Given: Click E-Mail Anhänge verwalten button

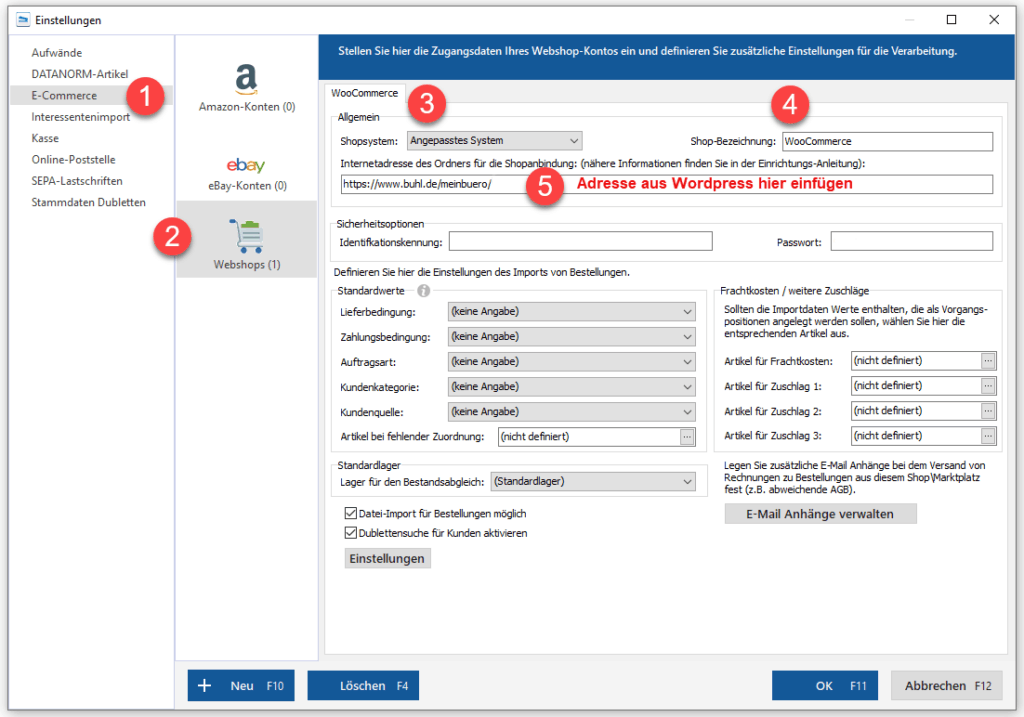Looking at the screenshot, I should pyautogui.click(x=820, y=514).
